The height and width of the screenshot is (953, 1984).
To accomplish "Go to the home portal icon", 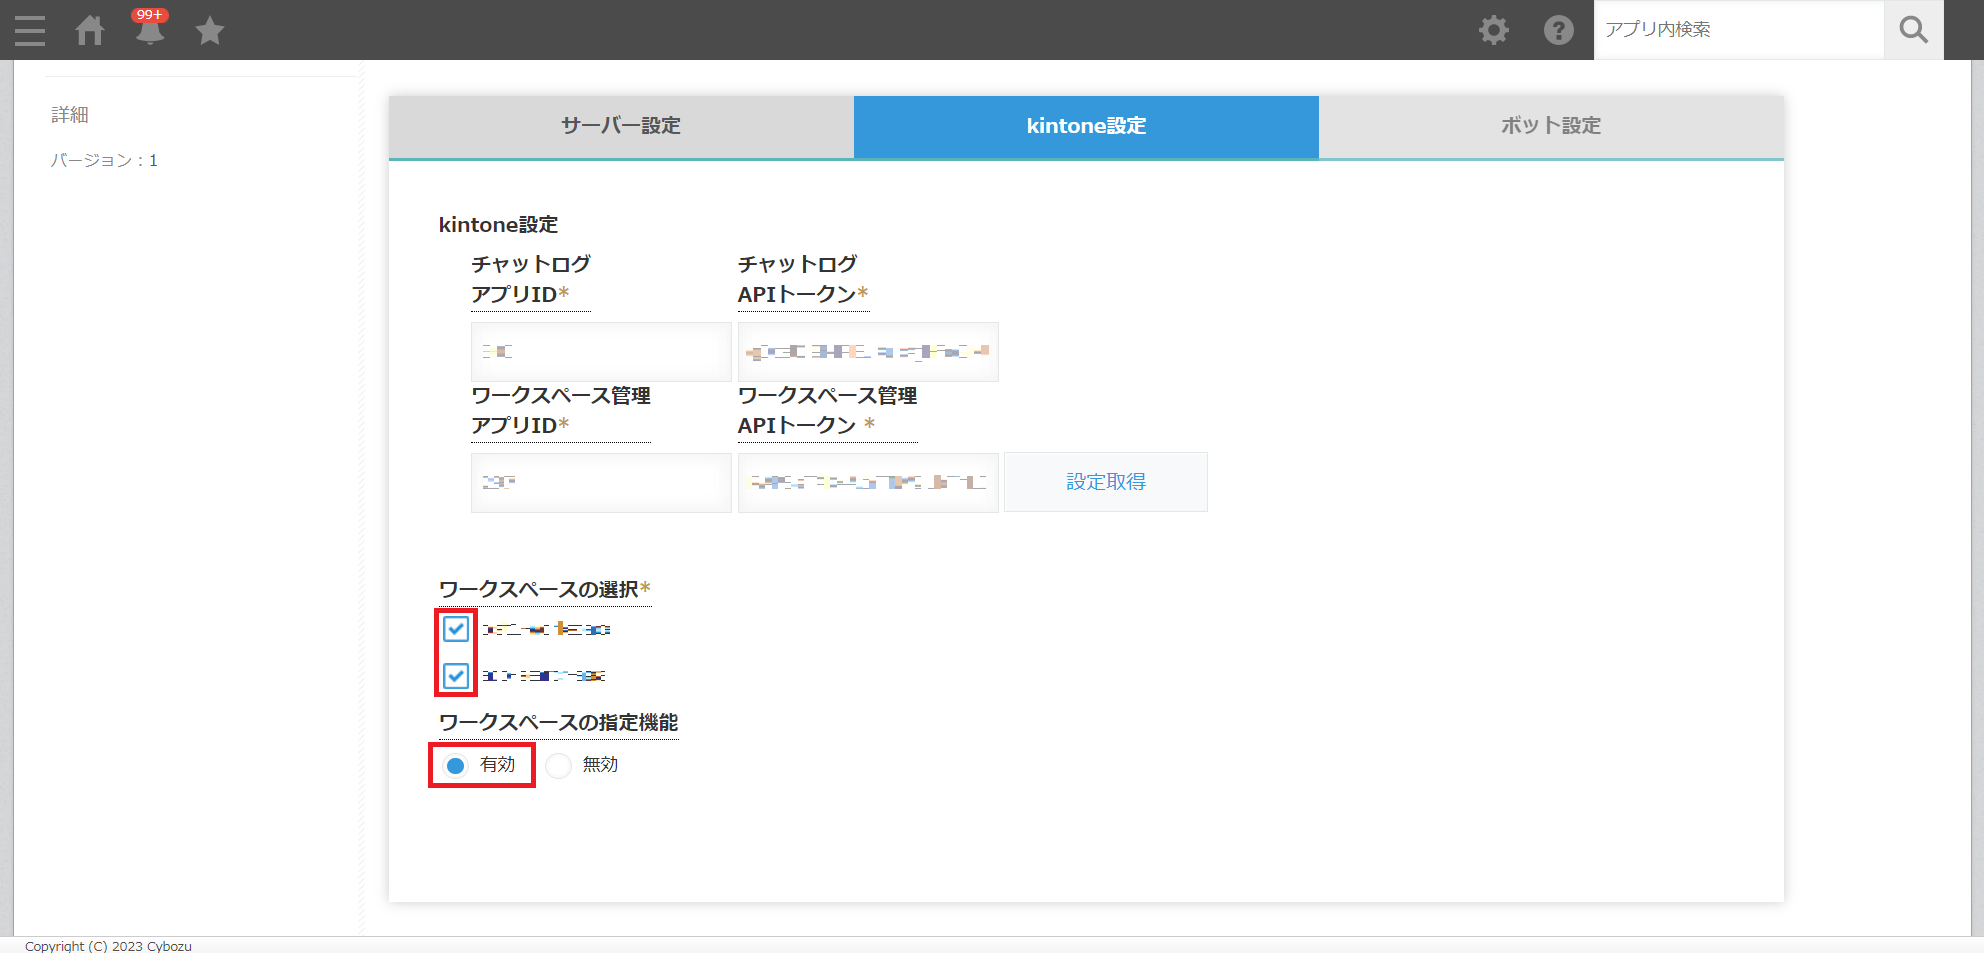I will tap(90, 30).
